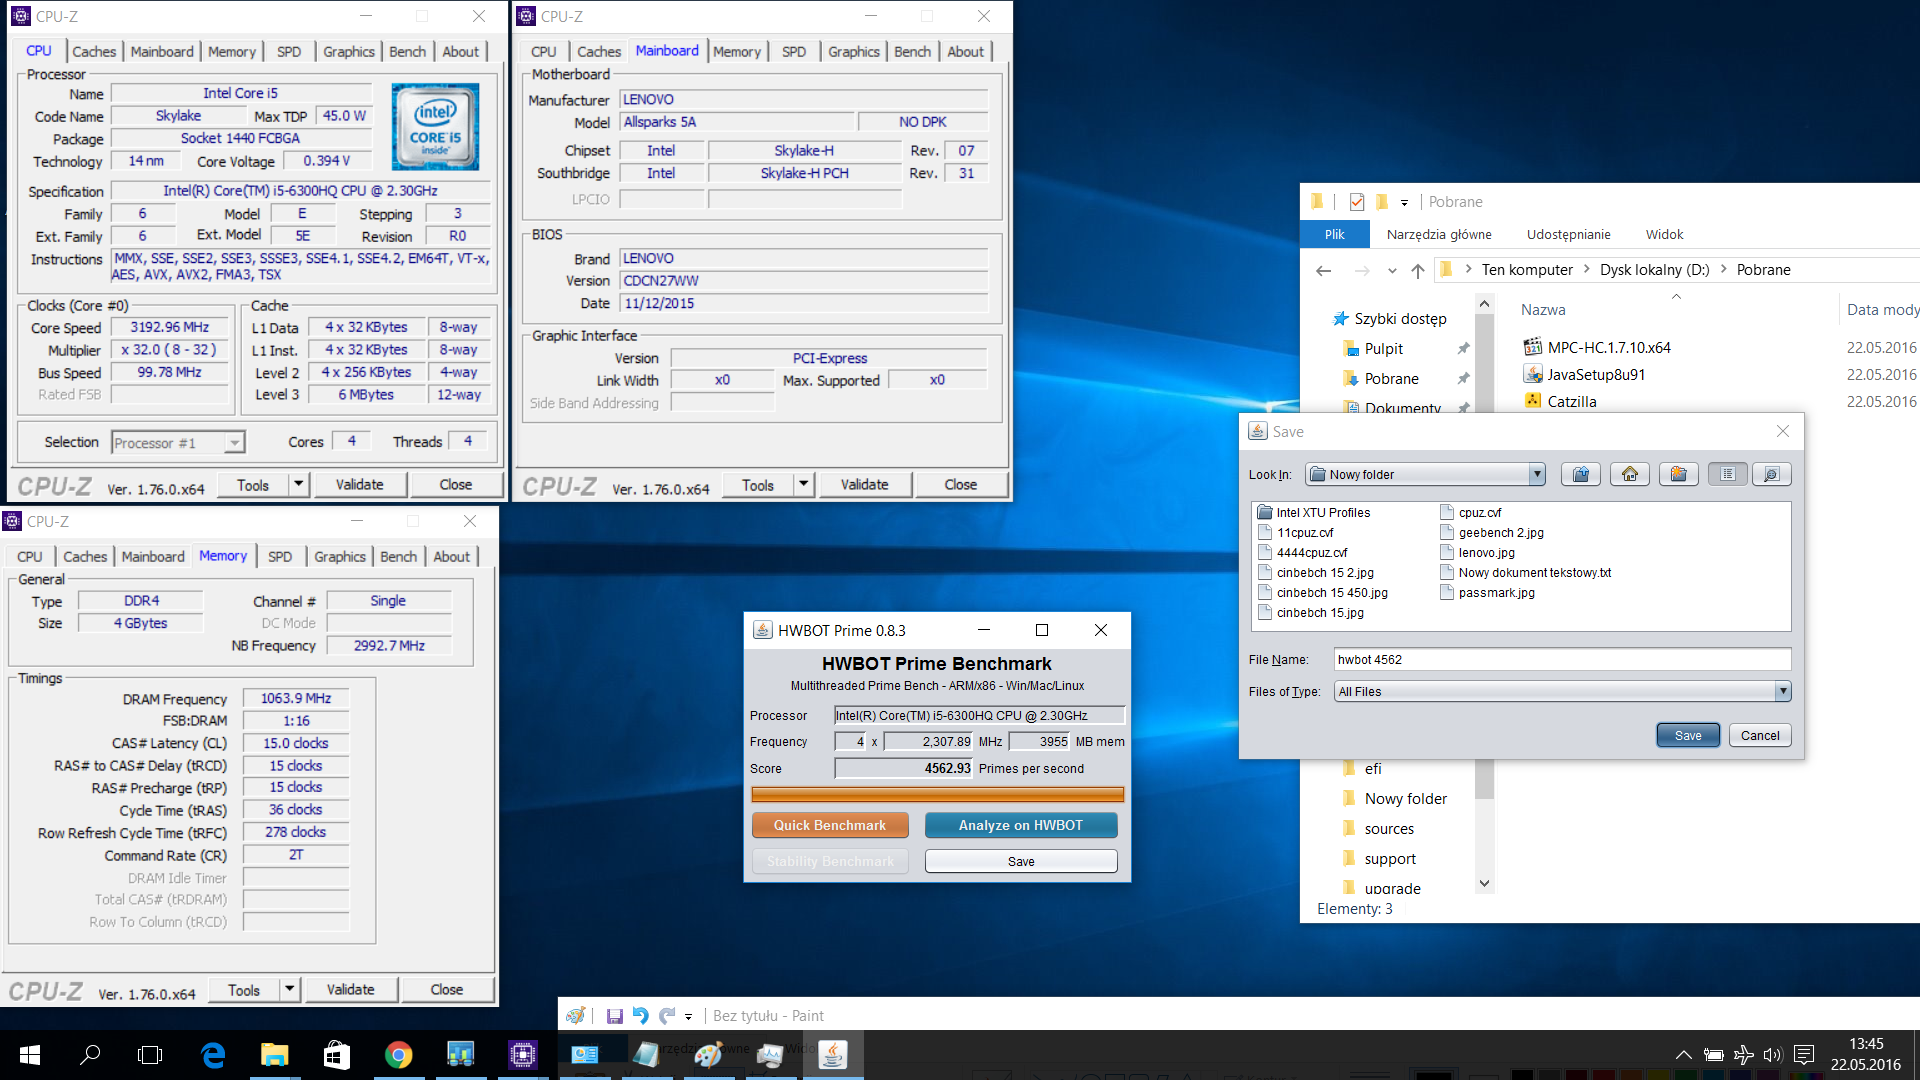Open File Explorer from the taskbar
1920x1080 pixels.
click(x=274, y=1055)
